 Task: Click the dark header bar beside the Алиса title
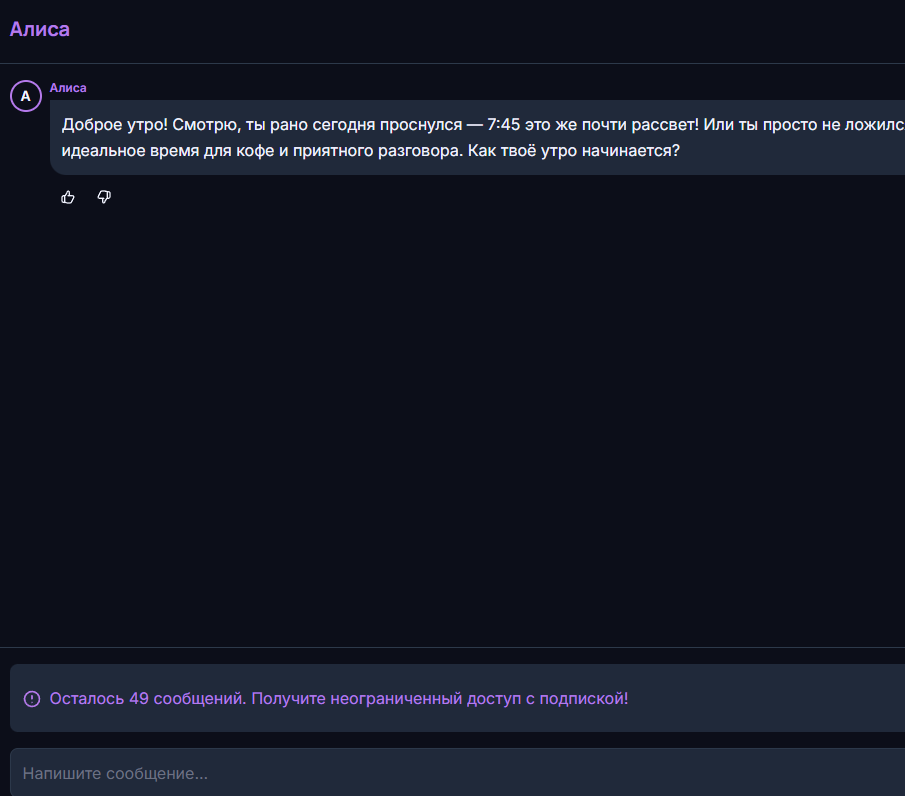485,31
